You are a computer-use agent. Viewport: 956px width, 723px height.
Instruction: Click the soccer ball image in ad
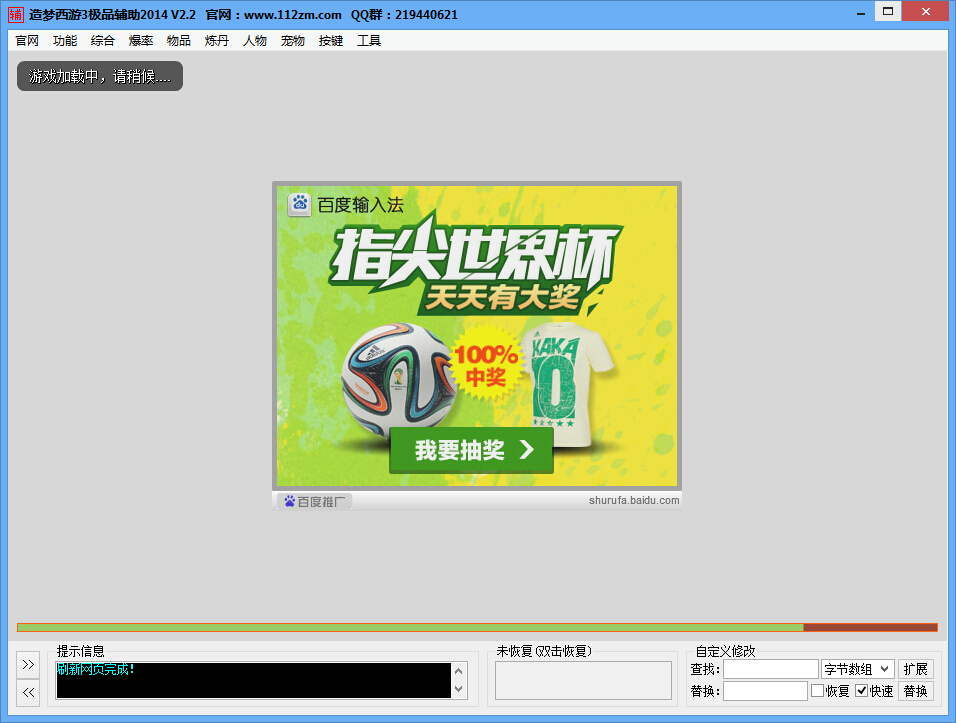(x=399, y=379)
